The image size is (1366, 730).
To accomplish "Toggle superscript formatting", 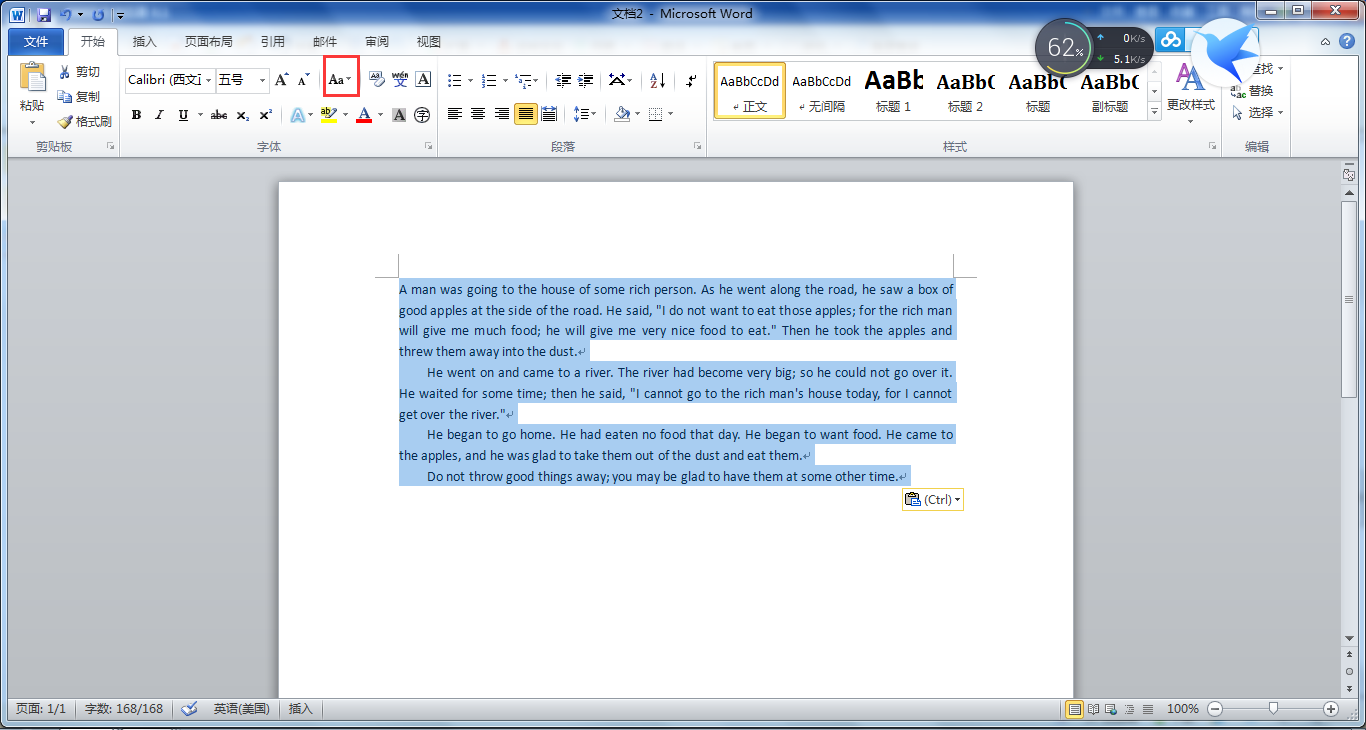I will click(x=265, y=115).
